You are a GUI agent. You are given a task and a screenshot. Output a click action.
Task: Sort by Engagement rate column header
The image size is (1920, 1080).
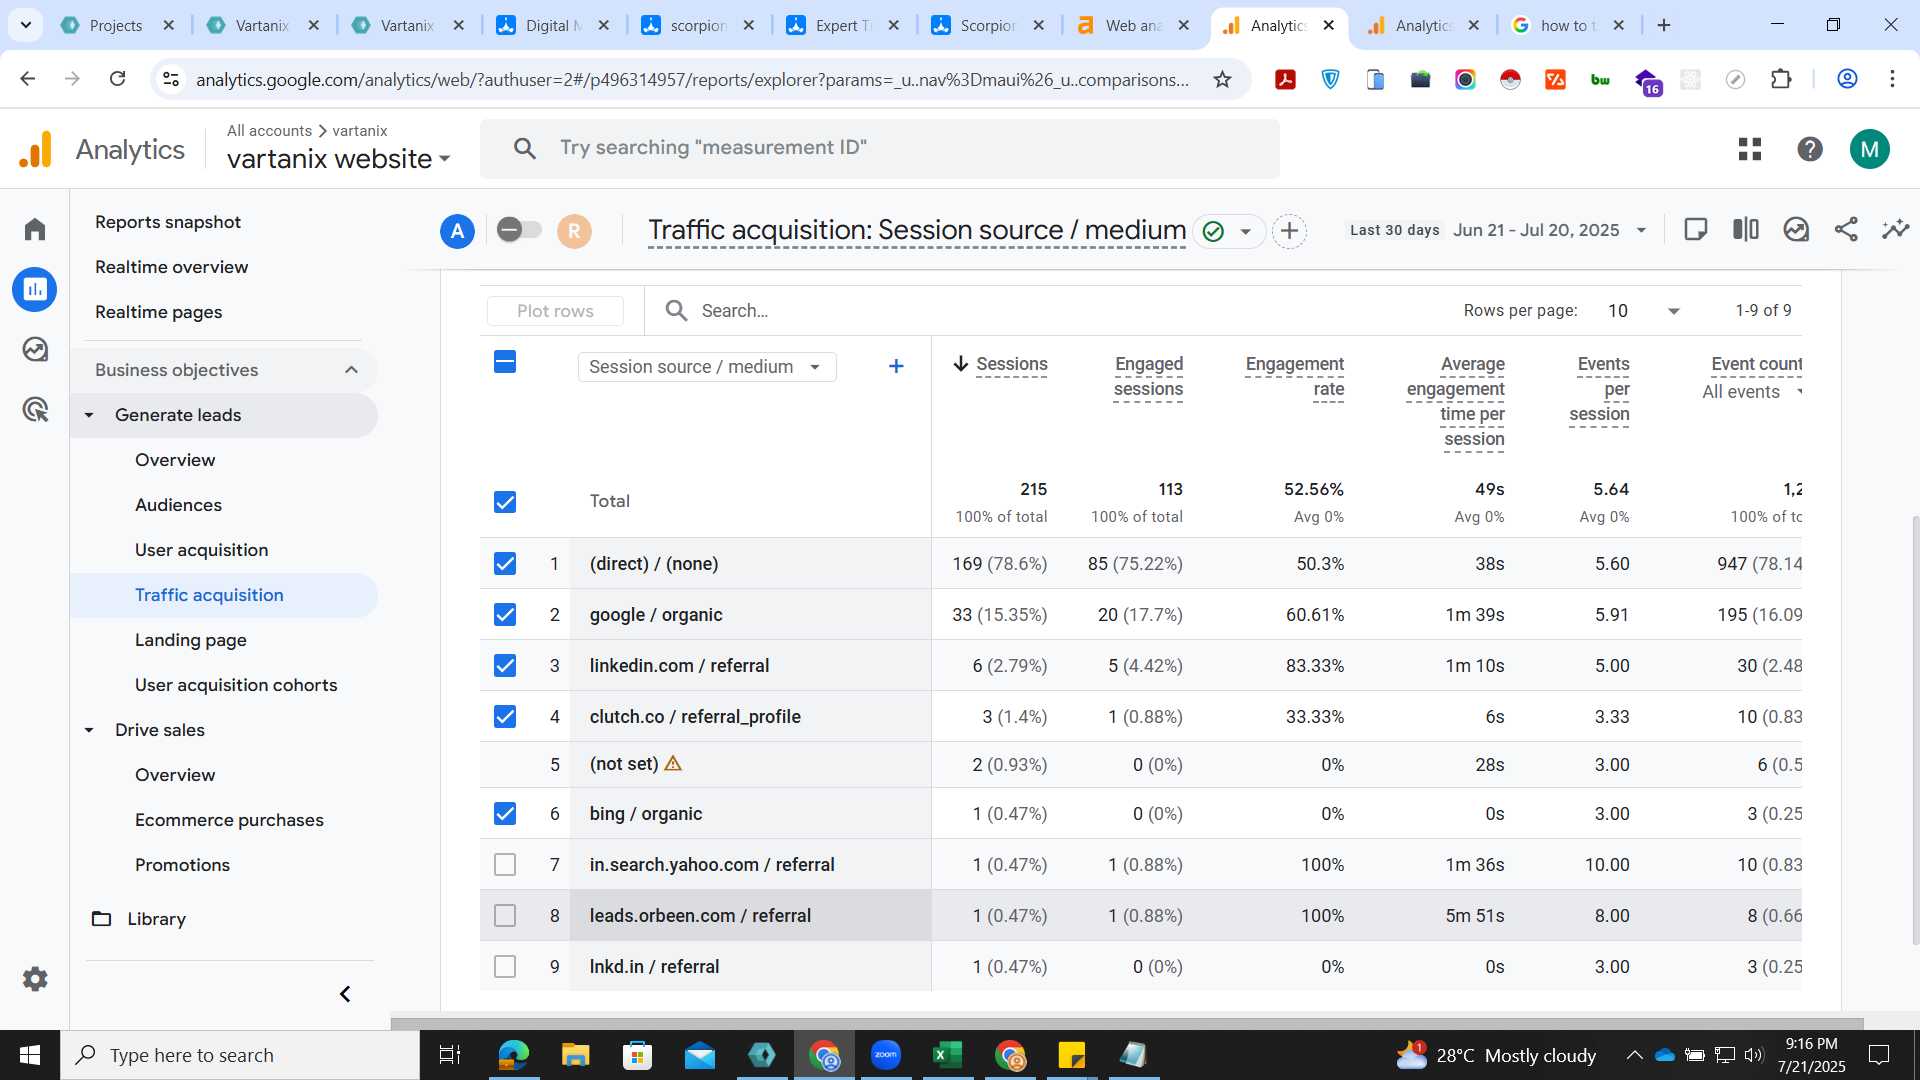1294,377
